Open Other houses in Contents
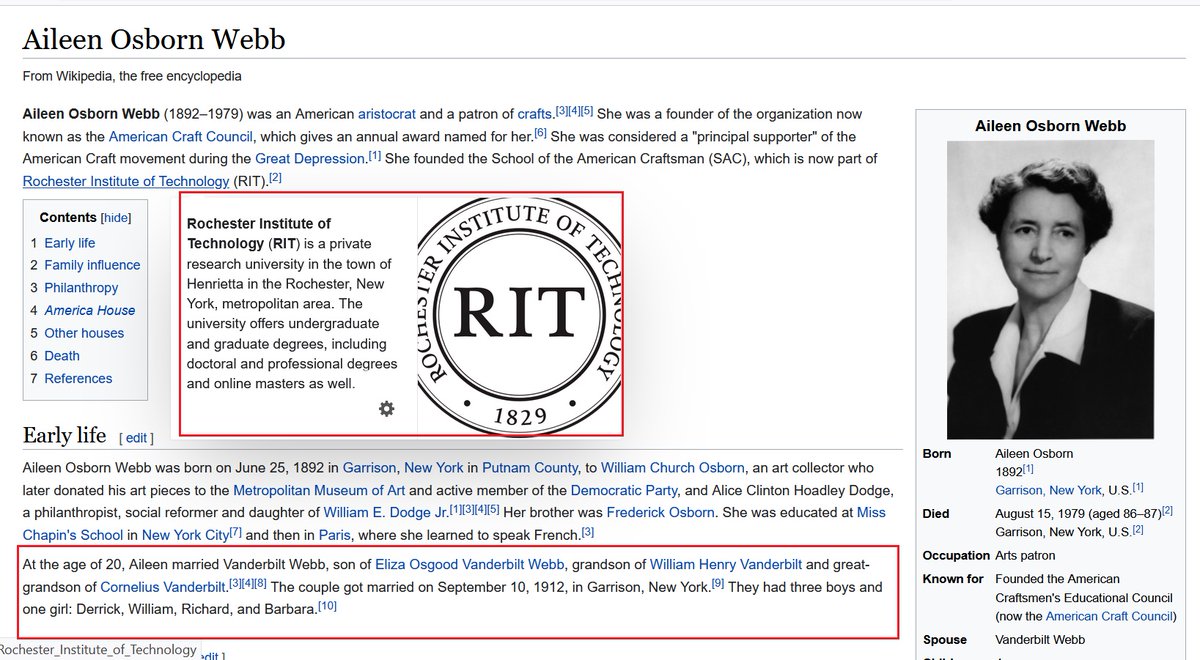 coord(84,333)
